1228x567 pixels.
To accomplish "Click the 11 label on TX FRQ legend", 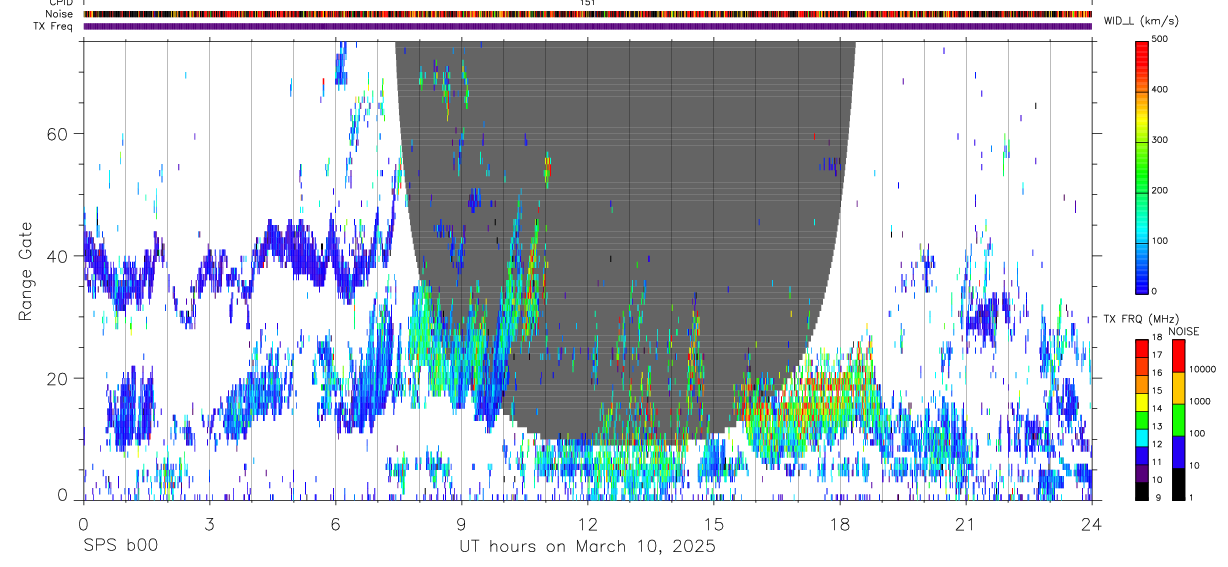I will tap(1157, 462).
